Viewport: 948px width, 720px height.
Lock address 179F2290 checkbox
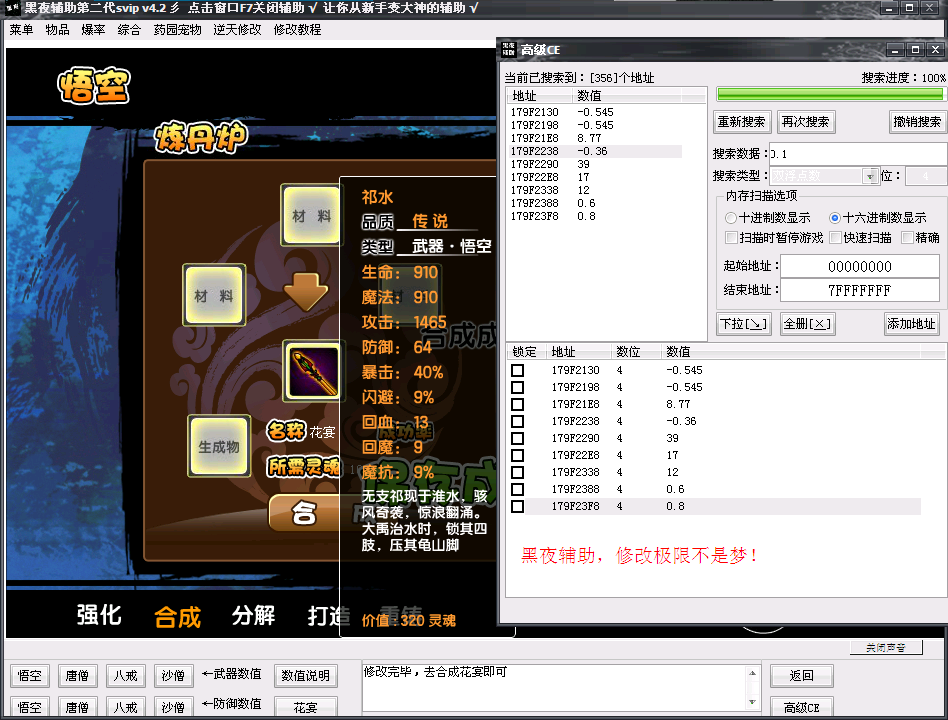518,438
